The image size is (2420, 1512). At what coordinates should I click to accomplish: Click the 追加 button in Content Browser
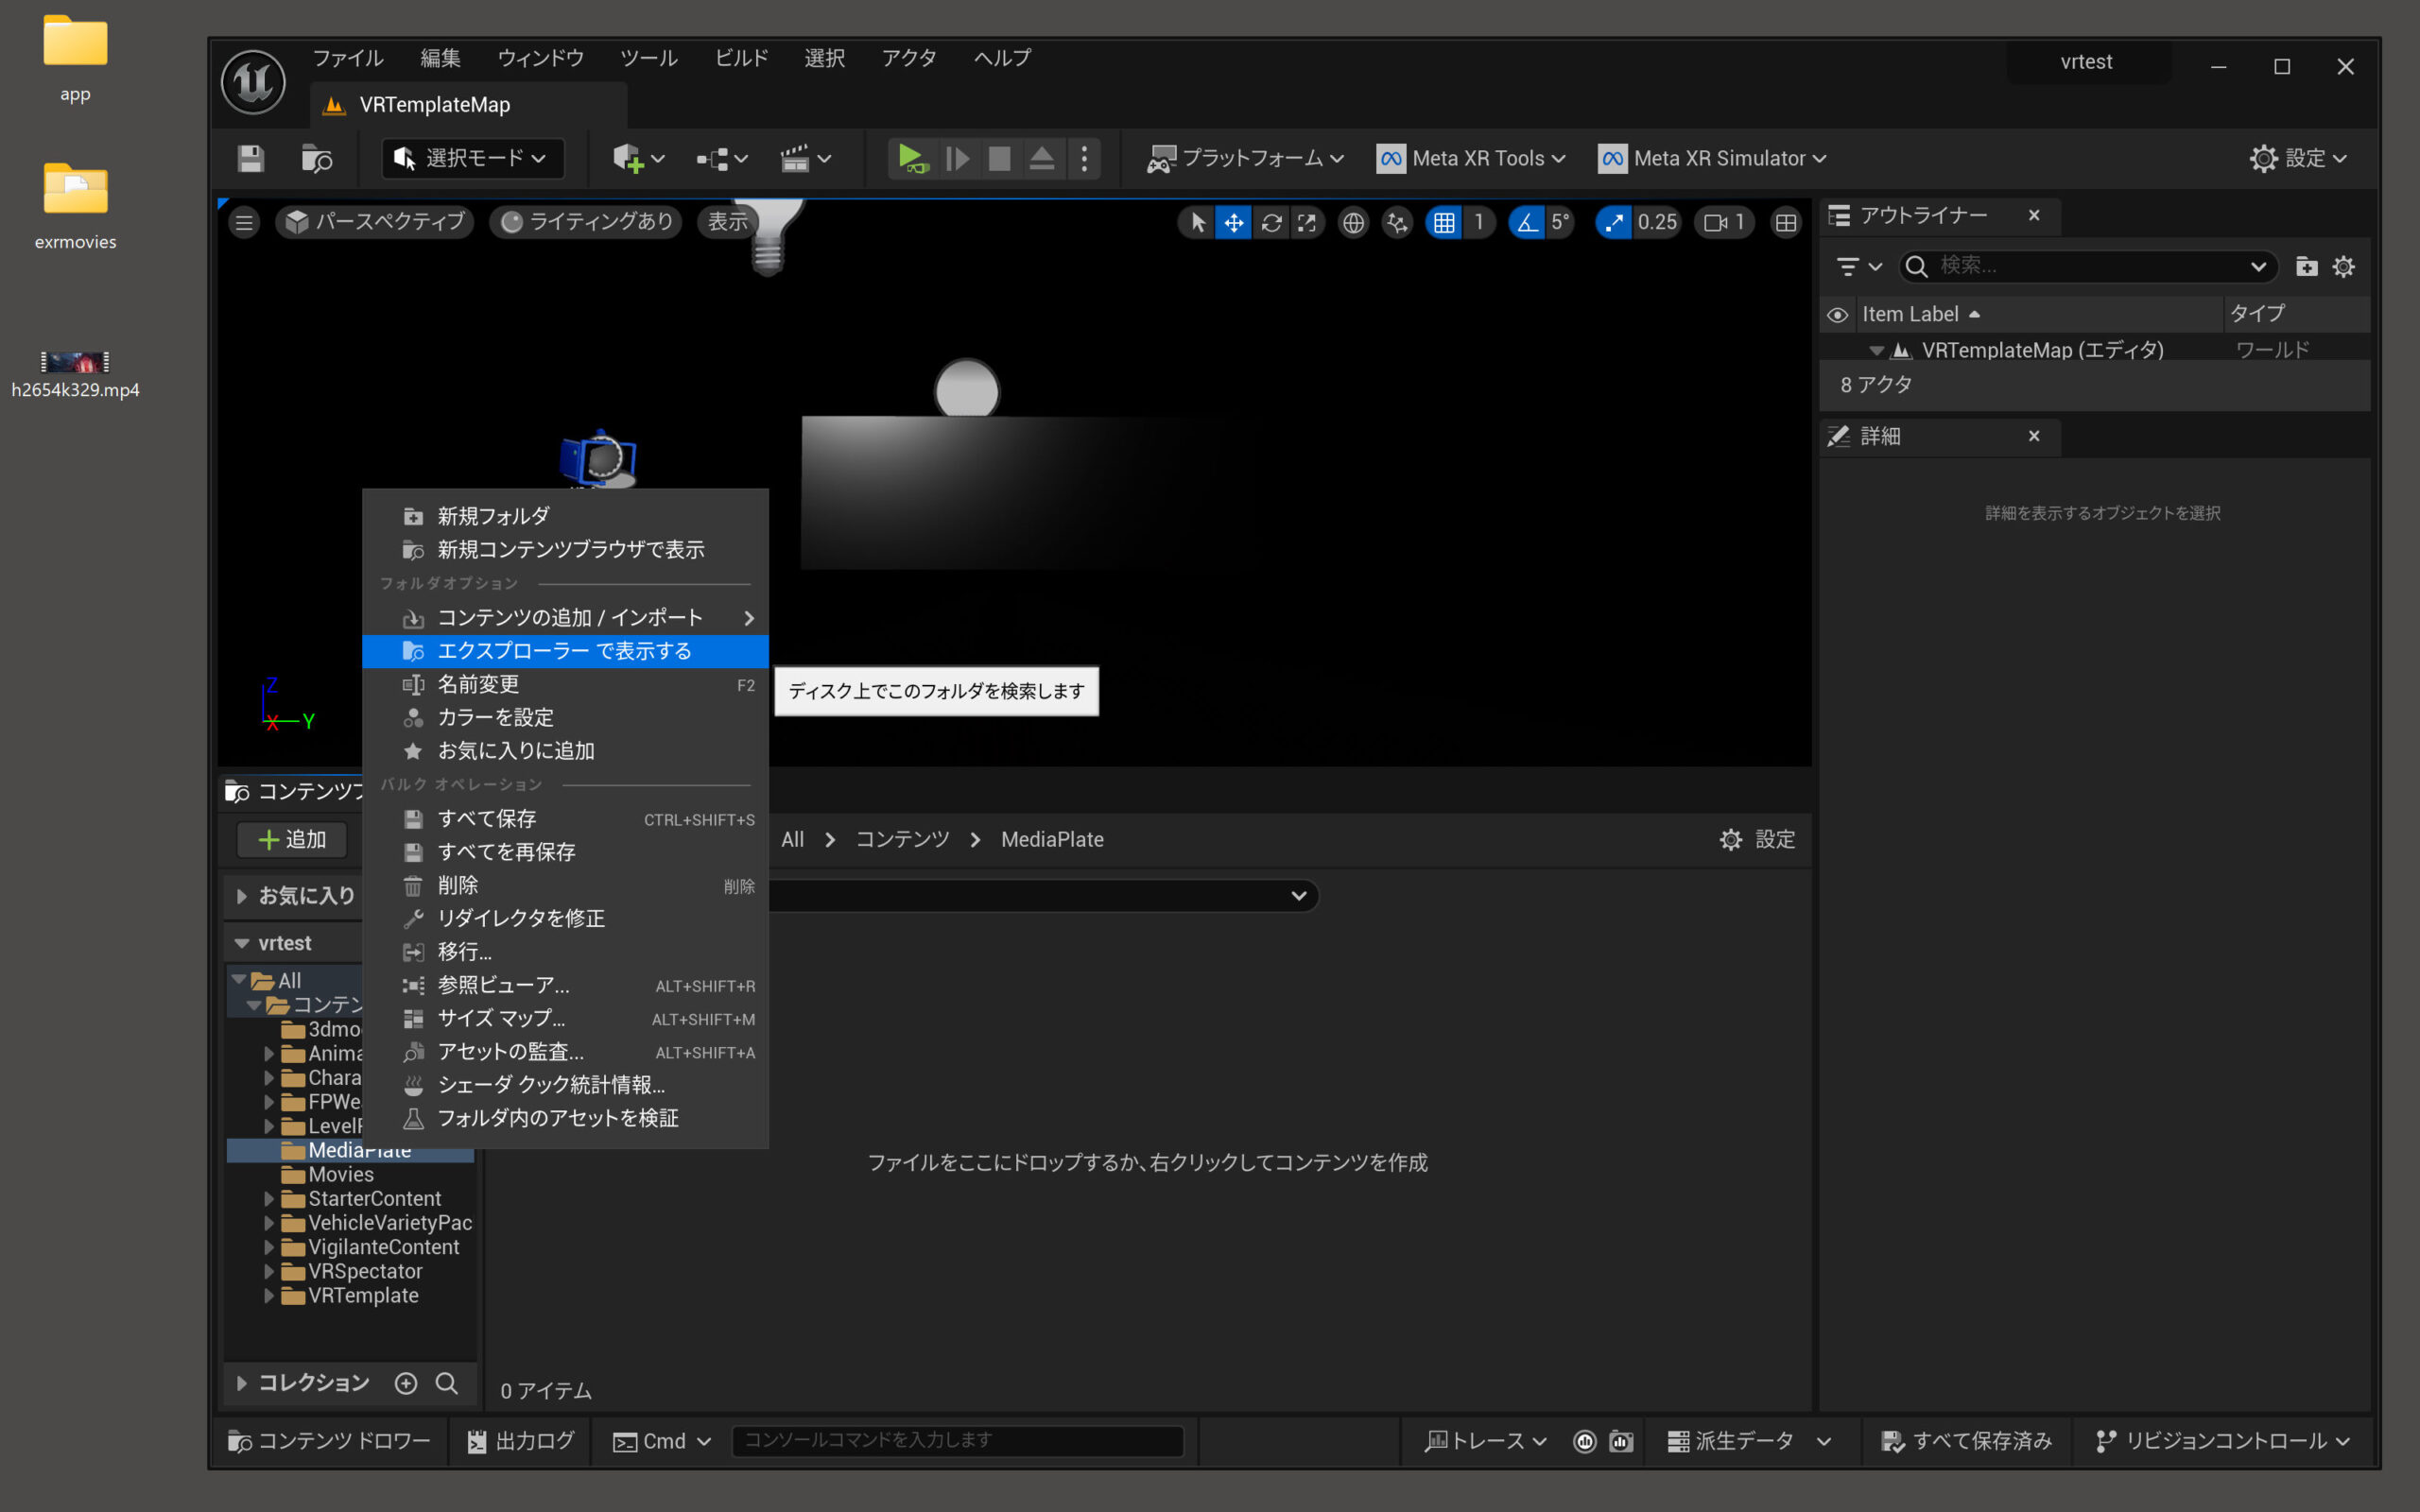(292, 839)
